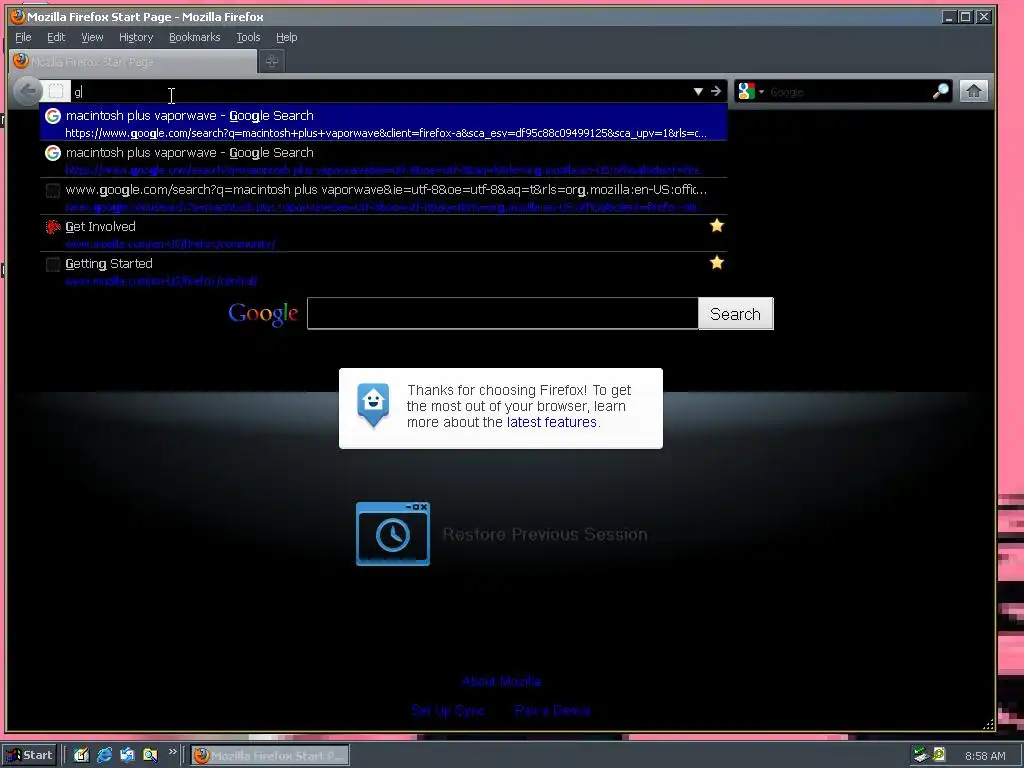Open the Set Up Sync link

(x=447, y=710)
